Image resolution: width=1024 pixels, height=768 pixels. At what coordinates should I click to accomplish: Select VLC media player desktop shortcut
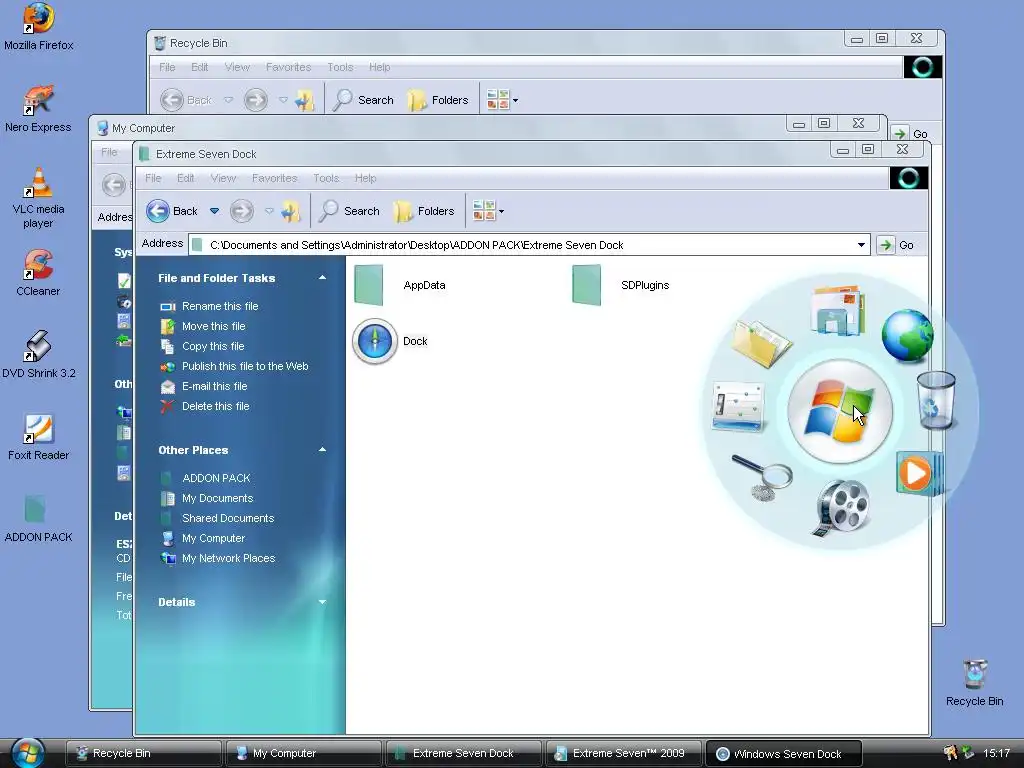[x=39, y=198]
